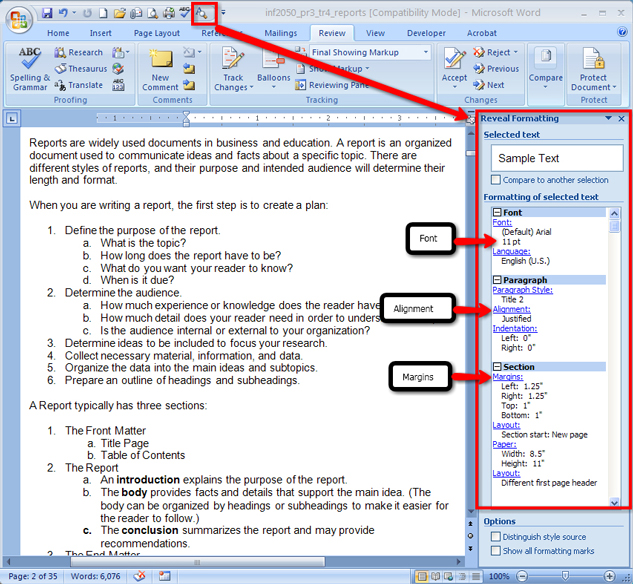The image size is (633, 584).
Task: Open the Reject dropdown arrow
Action: click(516, 52)
